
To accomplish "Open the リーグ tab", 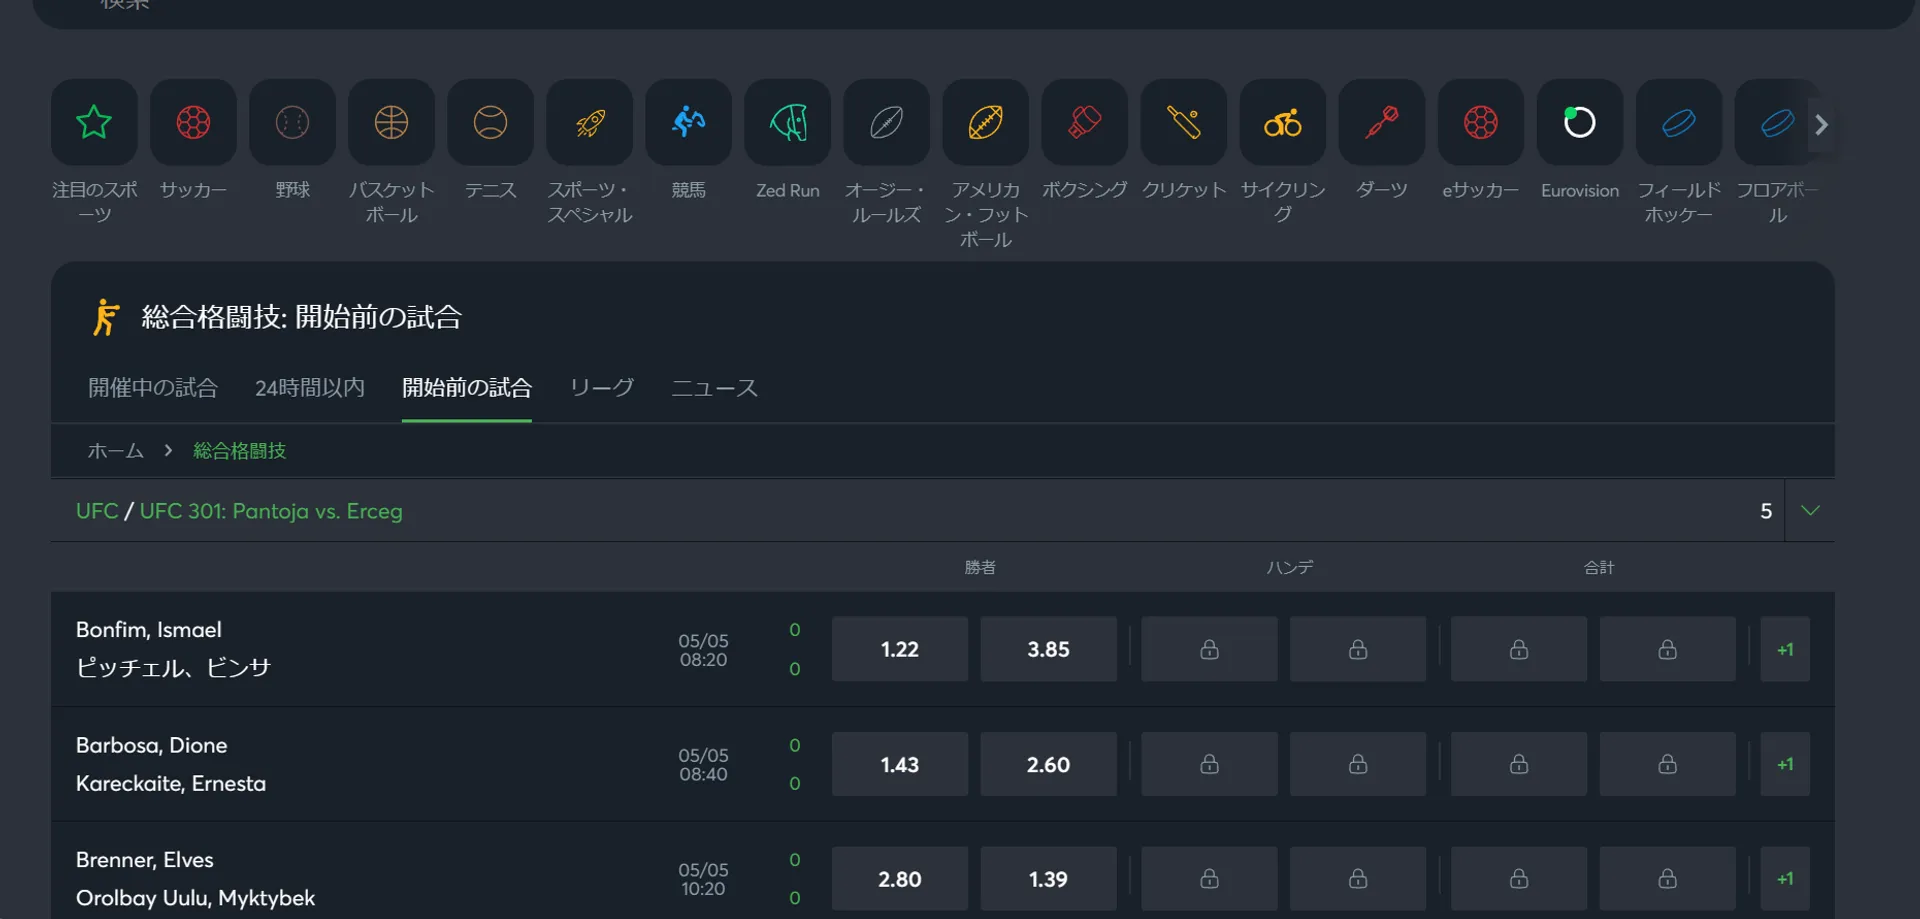I will [x=602, y=388].
